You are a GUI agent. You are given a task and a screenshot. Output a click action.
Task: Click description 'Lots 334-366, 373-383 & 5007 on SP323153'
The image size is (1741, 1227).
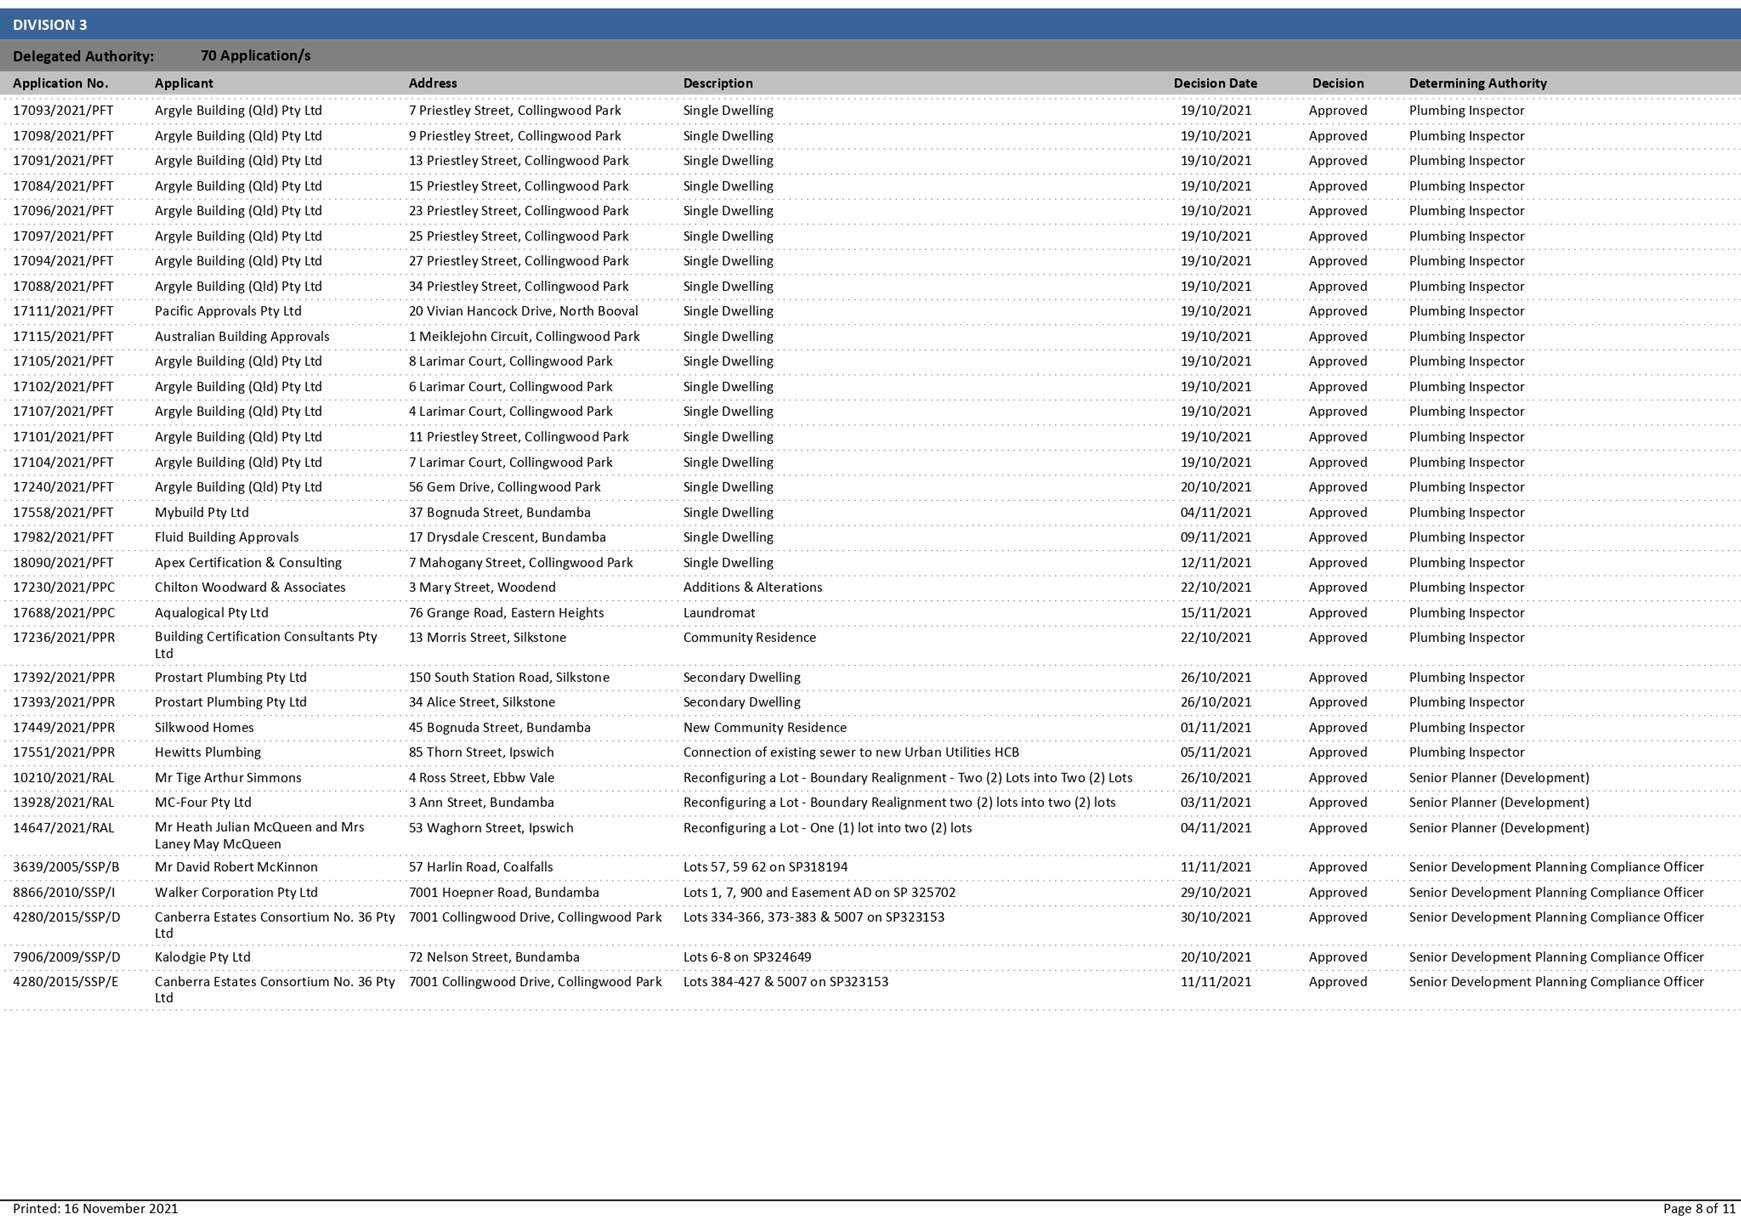[x=814, y=918]
